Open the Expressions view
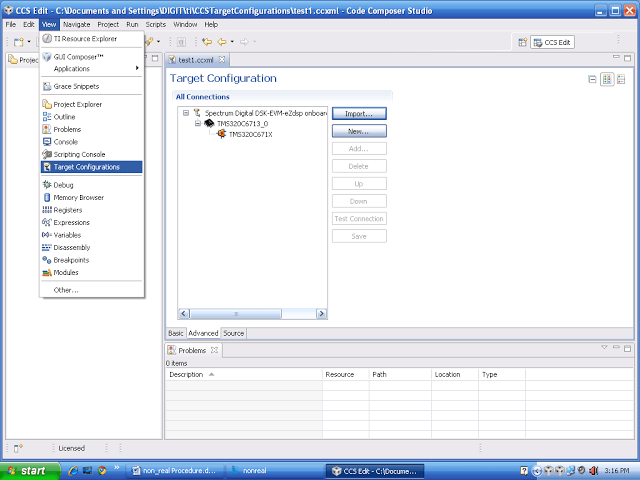Screen dimensions: 640x480 (x=91, y=222)
